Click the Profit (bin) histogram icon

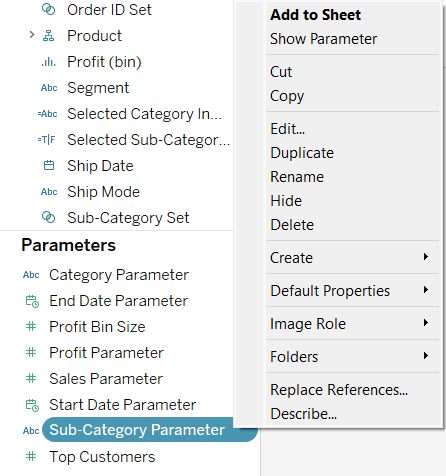[49, 62]
